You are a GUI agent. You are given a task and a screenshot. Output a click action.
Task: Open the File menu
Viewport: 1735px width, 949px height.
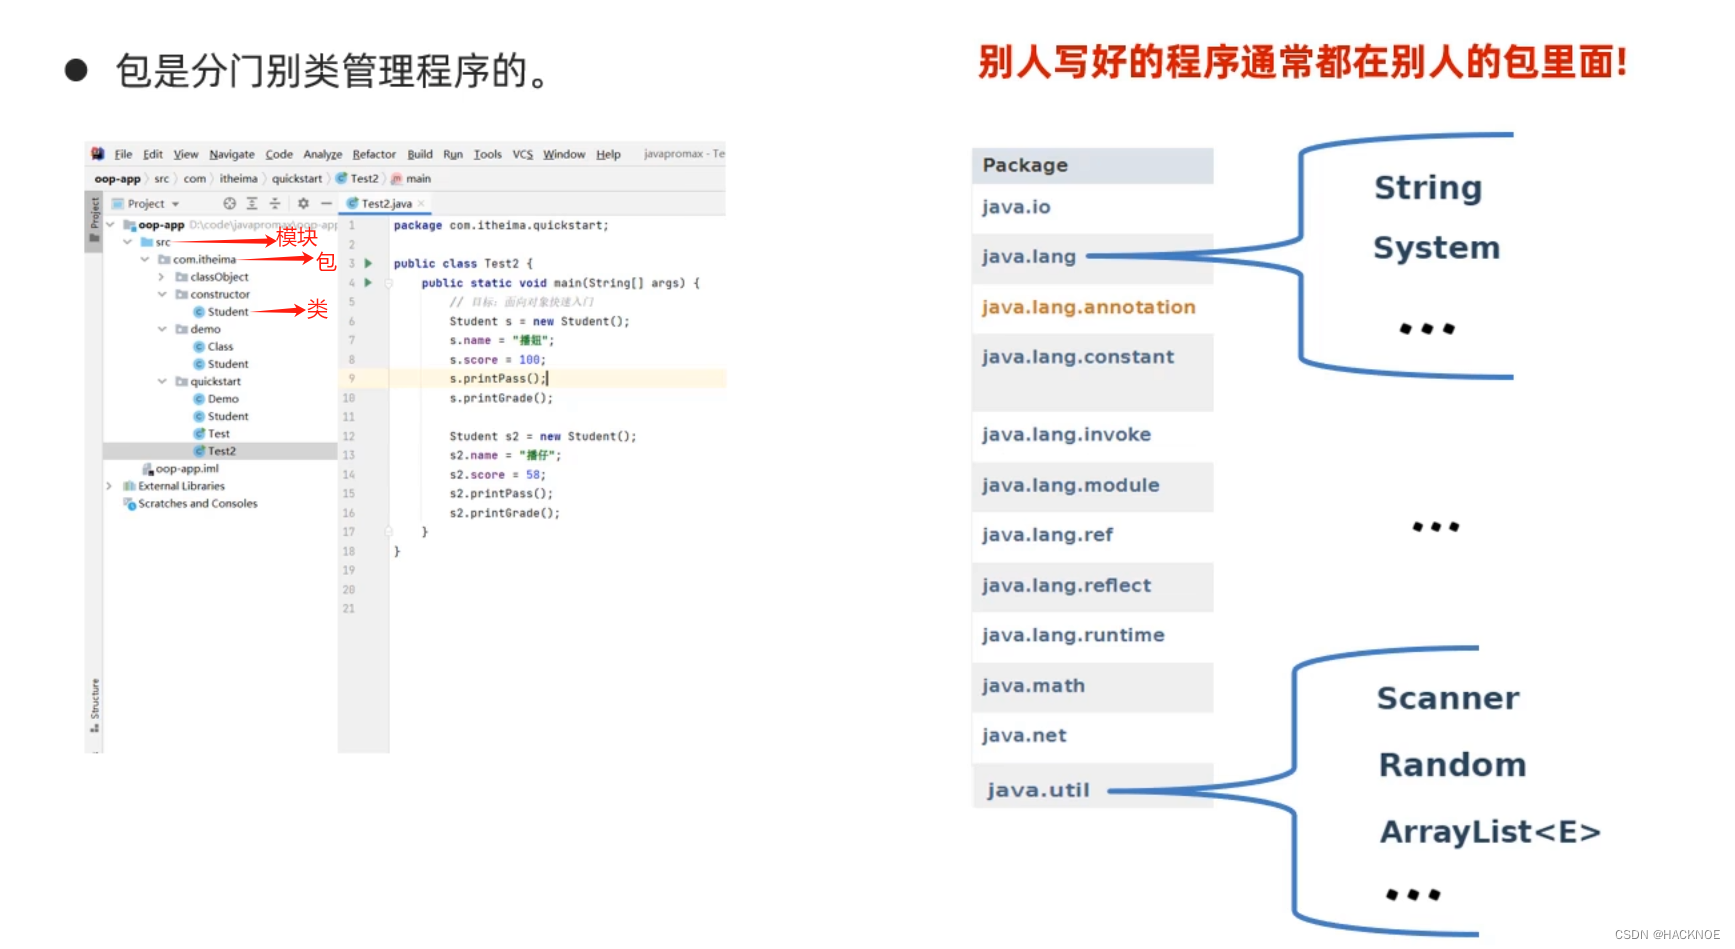123,155
